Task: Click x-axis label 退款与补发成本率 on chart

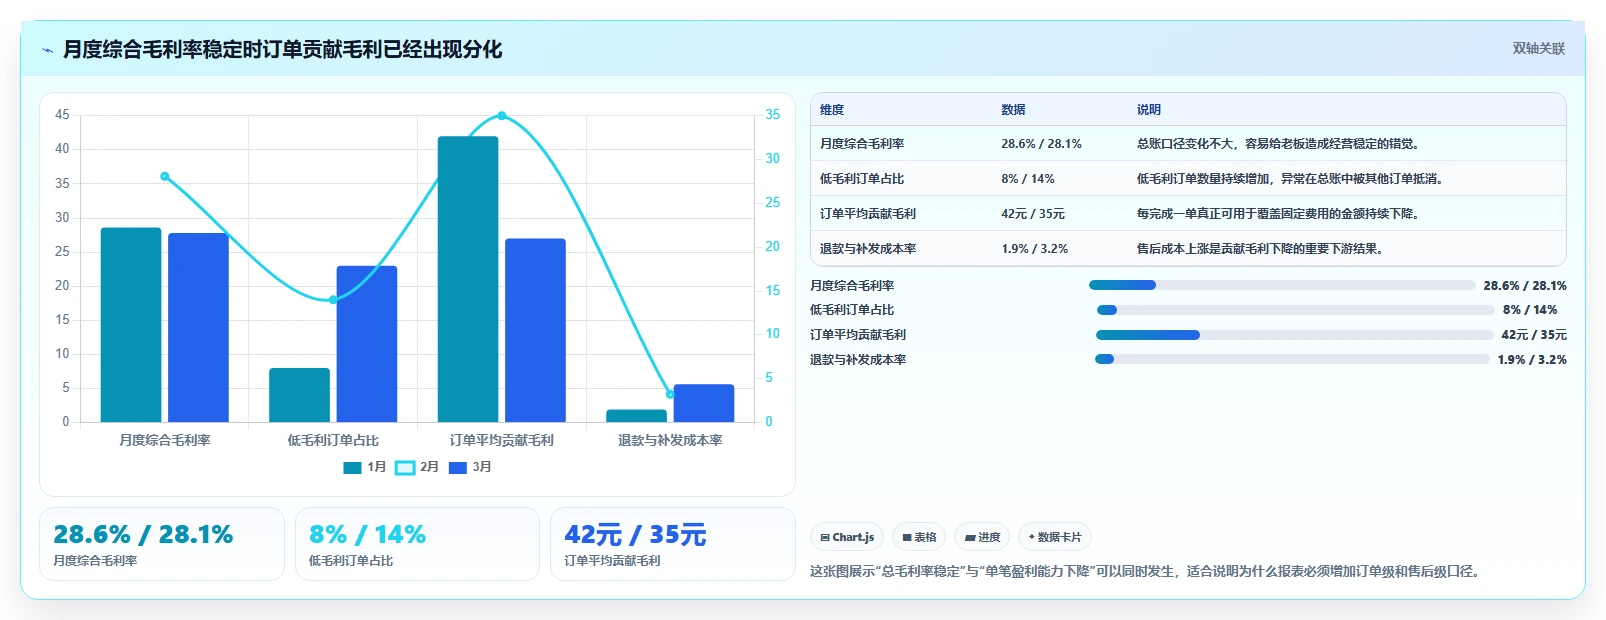Action: click(x=670, y=440)
